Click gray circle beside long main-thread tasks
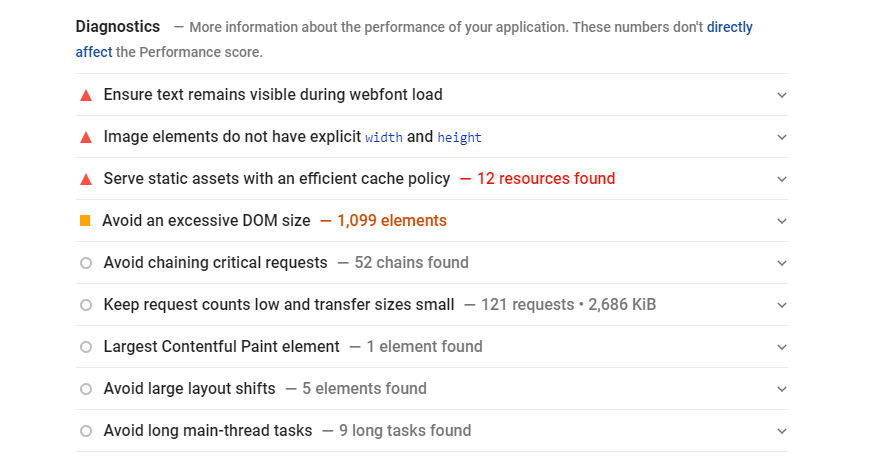The image size is (882, 476). tap(86, 431)
